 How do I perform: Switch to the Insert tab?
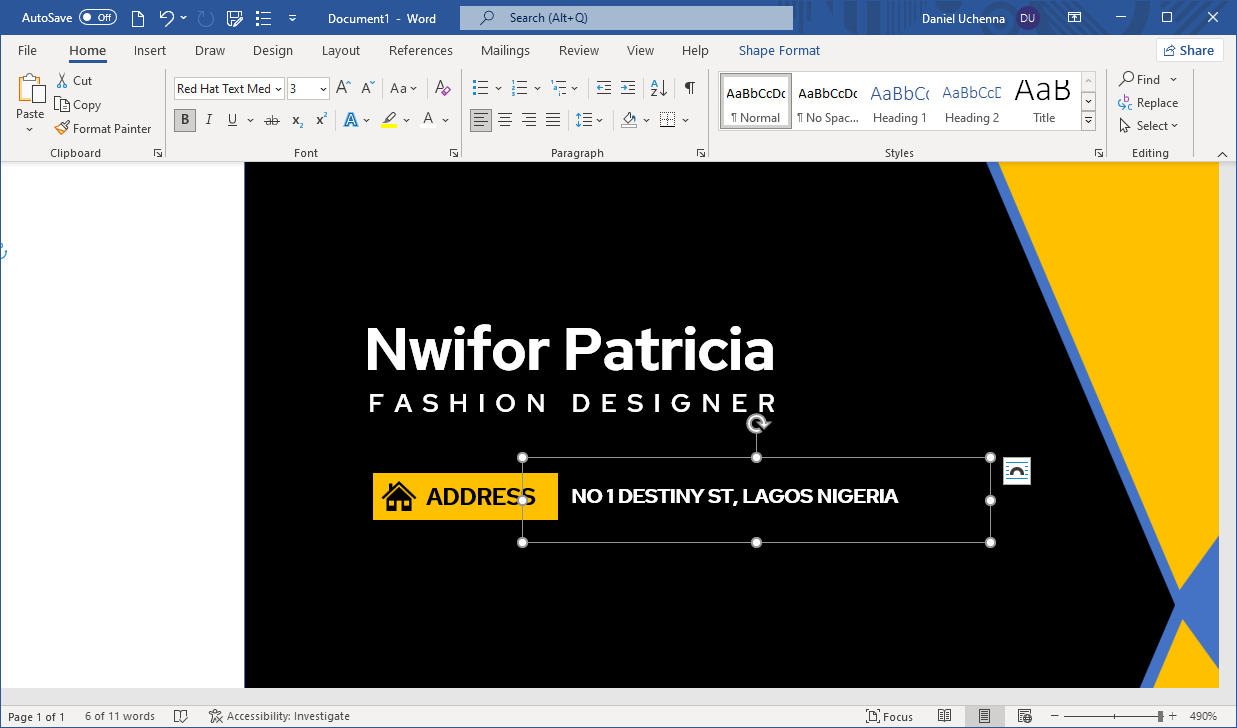pyautogui.click(x=150, y=50)
